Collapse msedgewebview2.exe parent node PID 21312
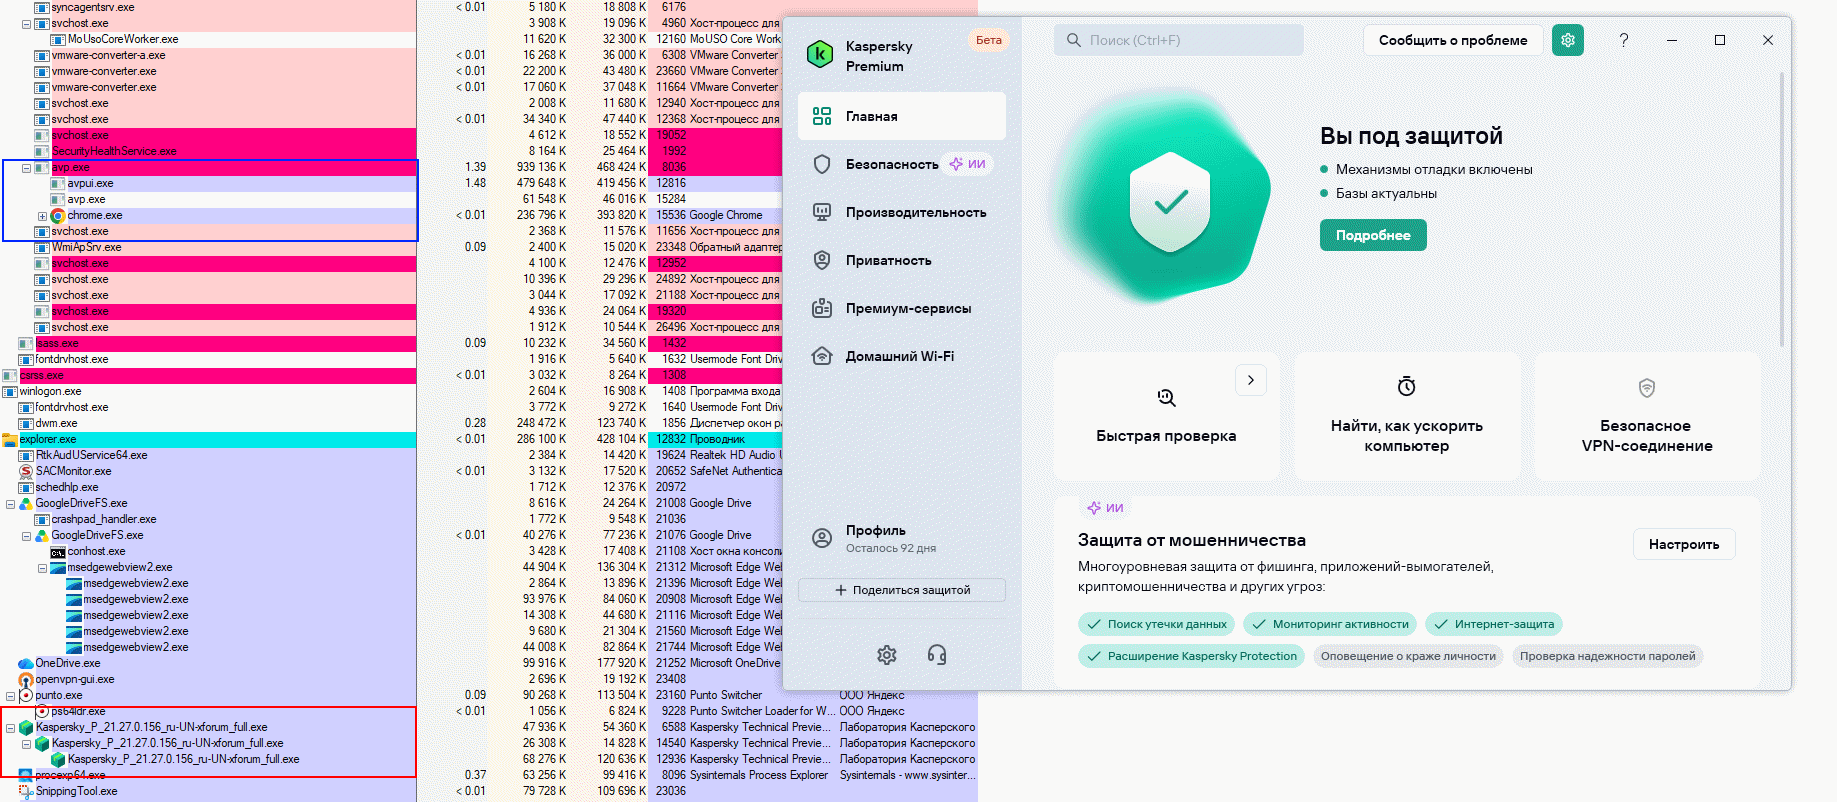Viewport: 1837px width, 802px height. coord(42,567)
